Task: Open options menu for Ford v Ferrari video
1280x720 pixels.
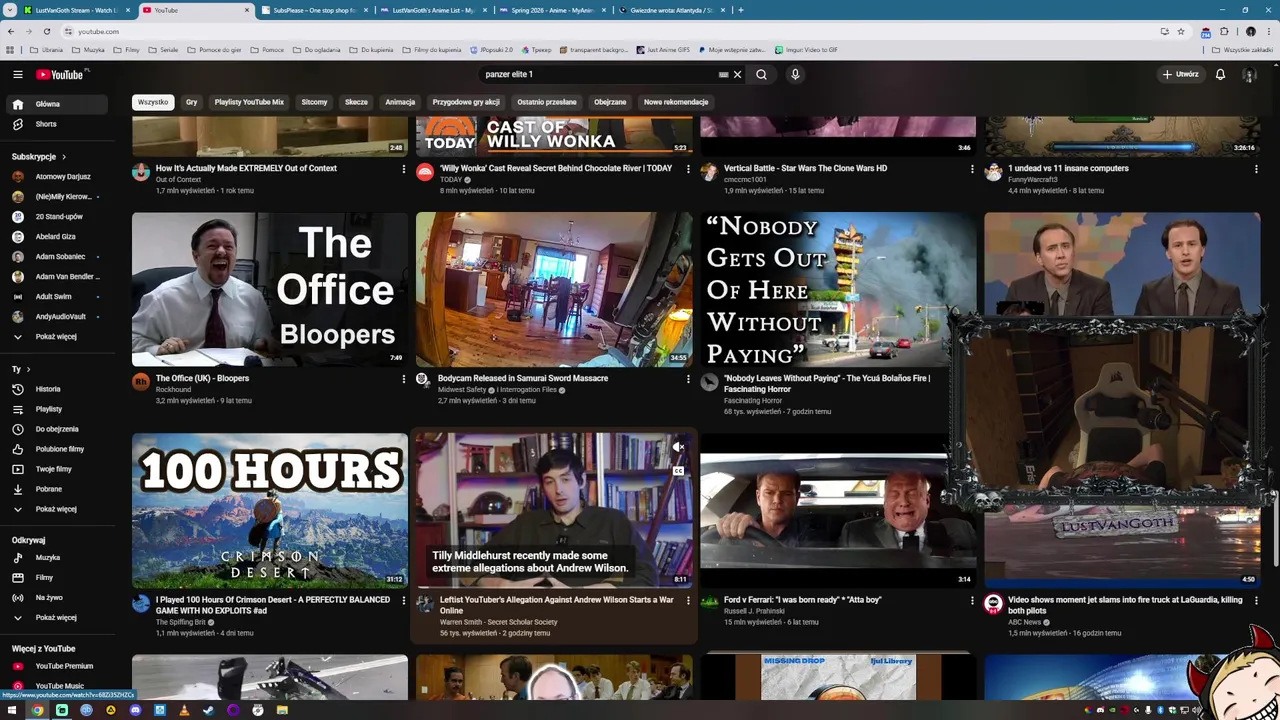Action: click(972, 601)
